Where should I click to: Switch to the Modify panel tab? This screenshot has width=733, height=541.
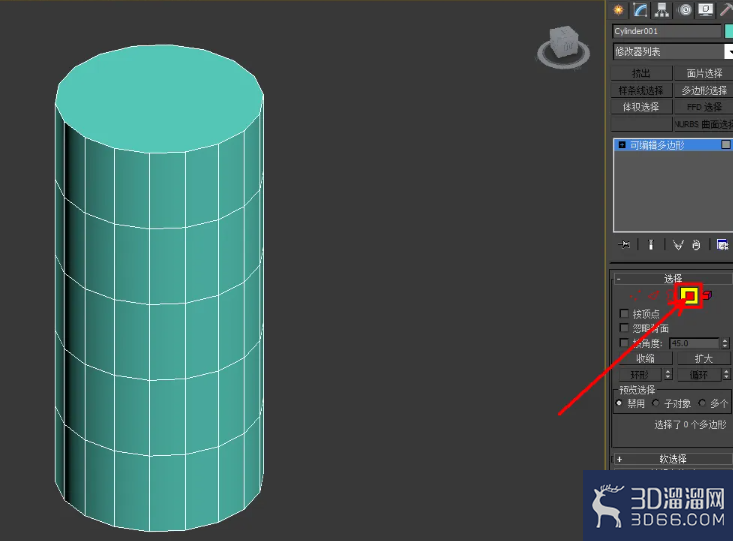tap(640, 10)
